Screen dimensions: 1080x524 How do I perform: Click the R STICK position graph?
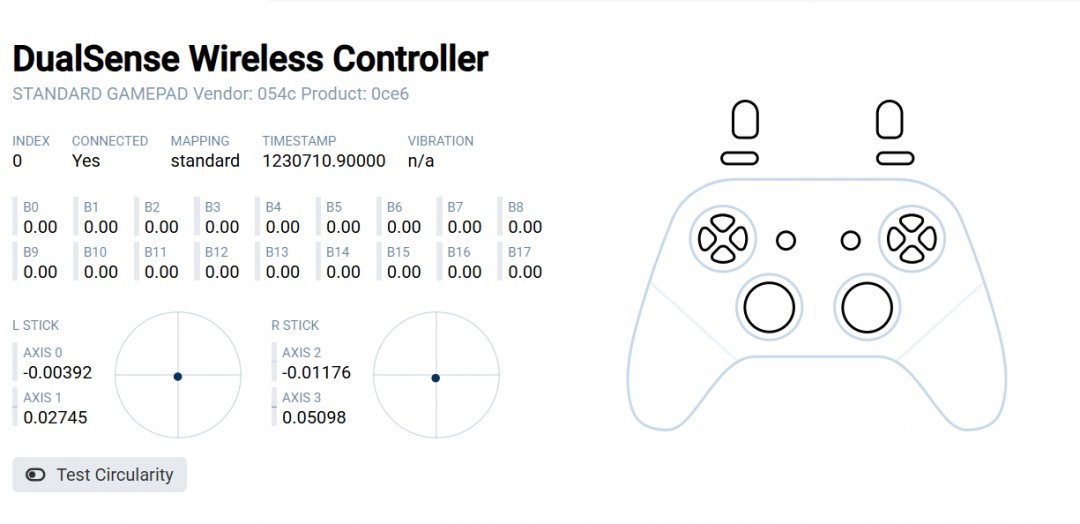coord(436,376)
